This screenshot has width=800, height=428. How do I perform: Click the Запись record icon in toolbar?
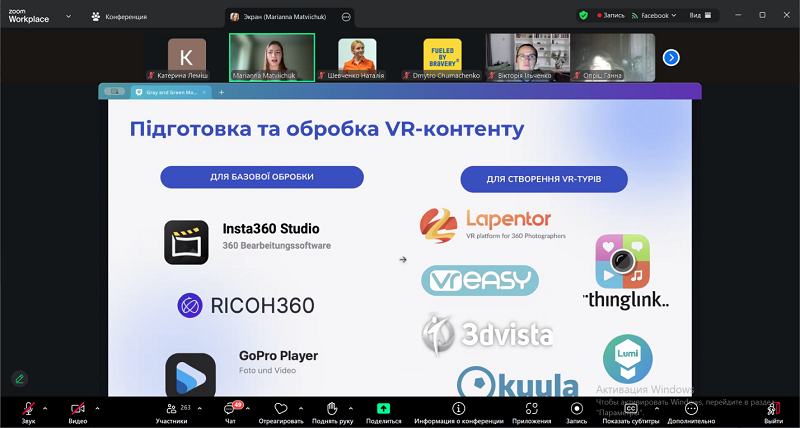pyautogui.click(x=576, y=410)
